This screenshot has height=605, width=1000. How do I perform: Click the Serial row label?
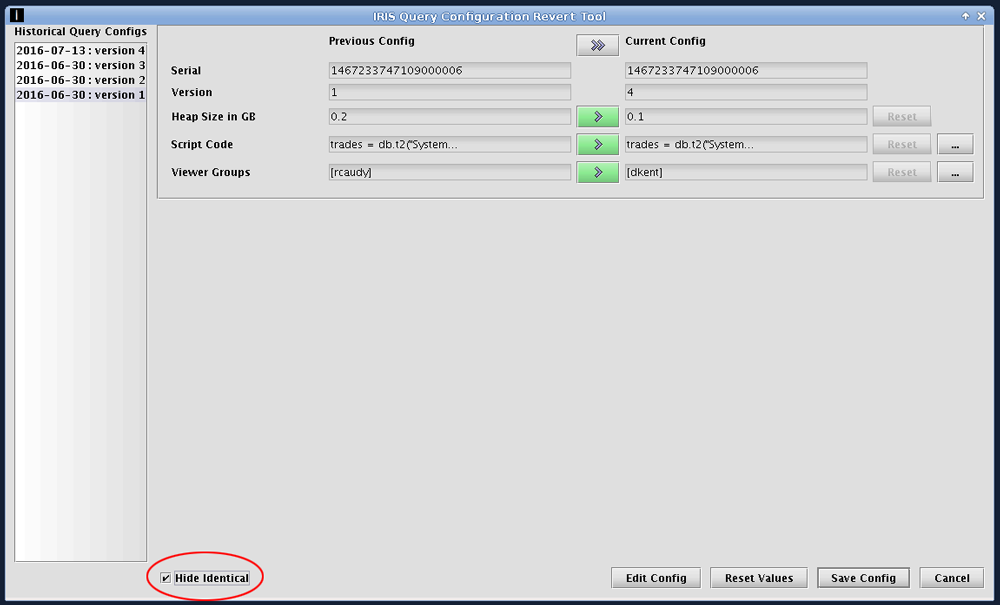click(x=186, y=71)
